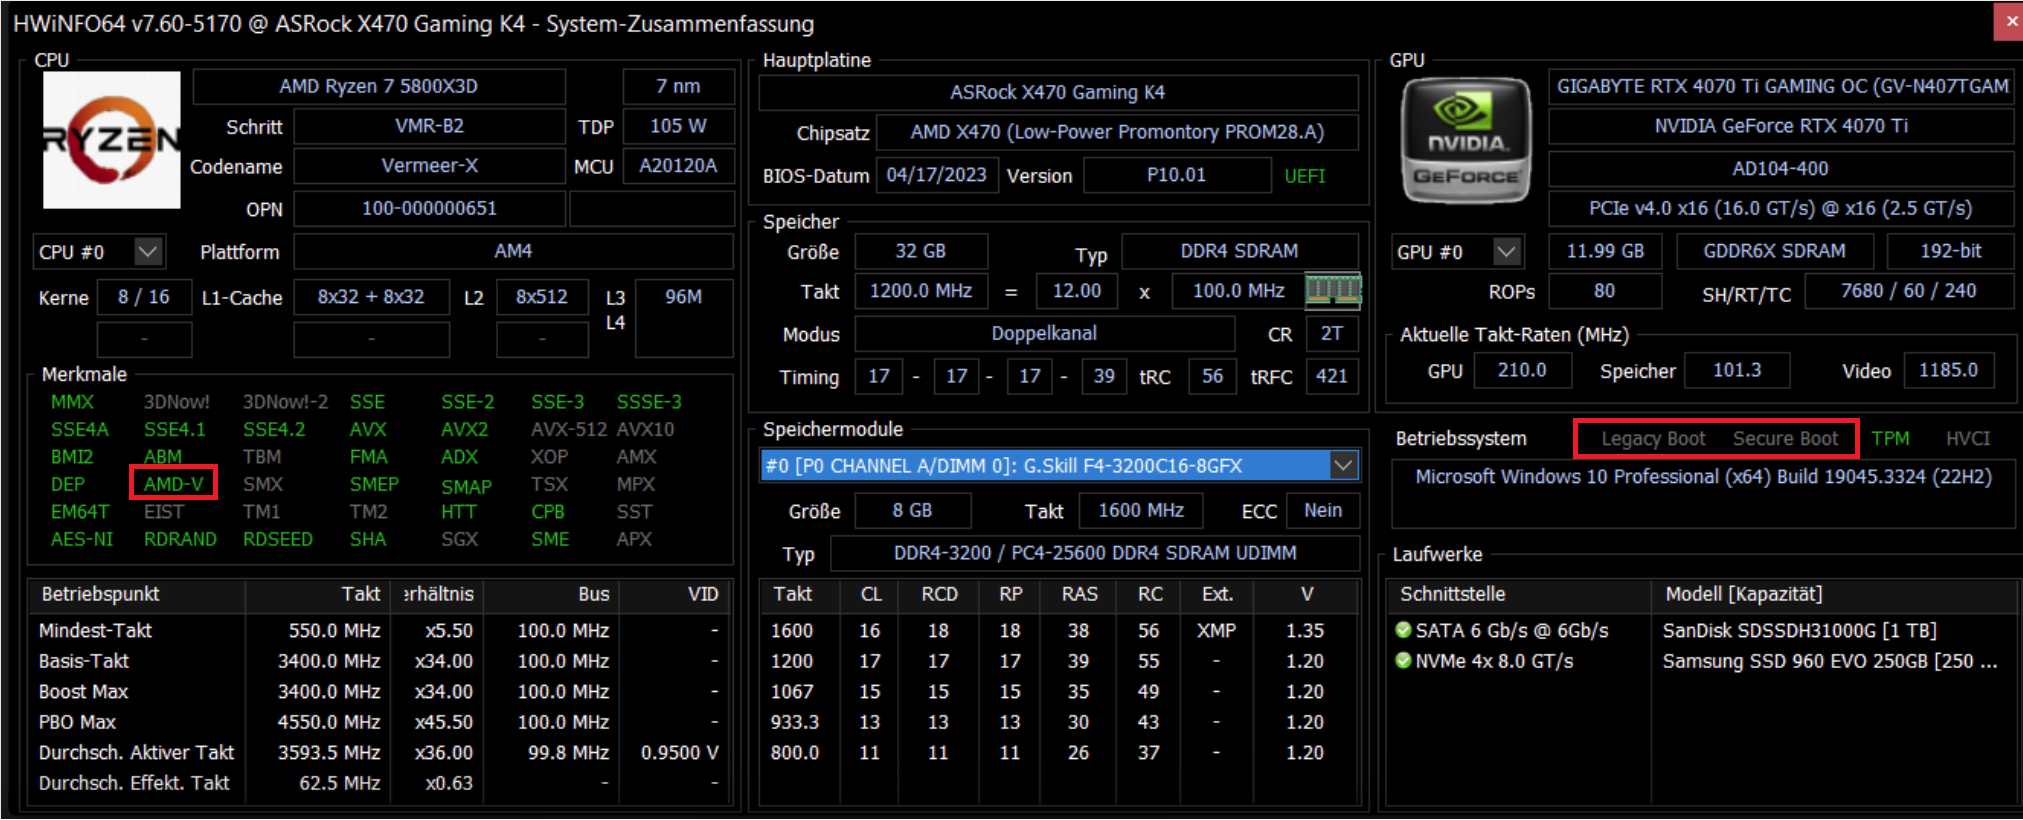Click the green UEFI label
Viewport: 2023px width, 820px height.
(x=1304, y=176)
